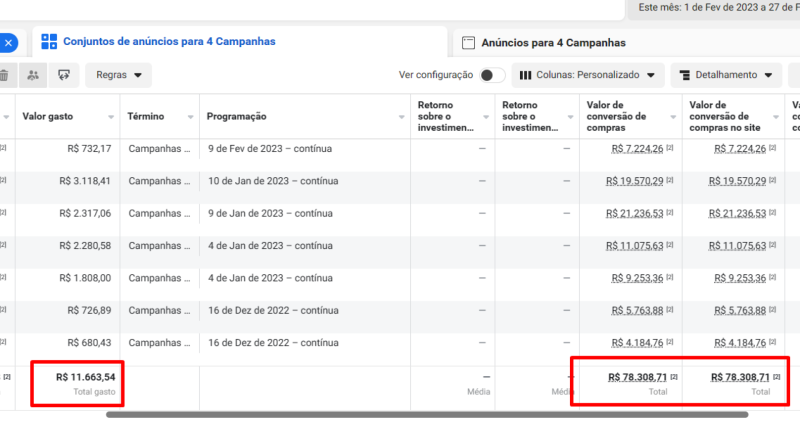Switch to Conjuntos de anúncios tab
Screen dimensions: 800x422
[x=169, y=41]
